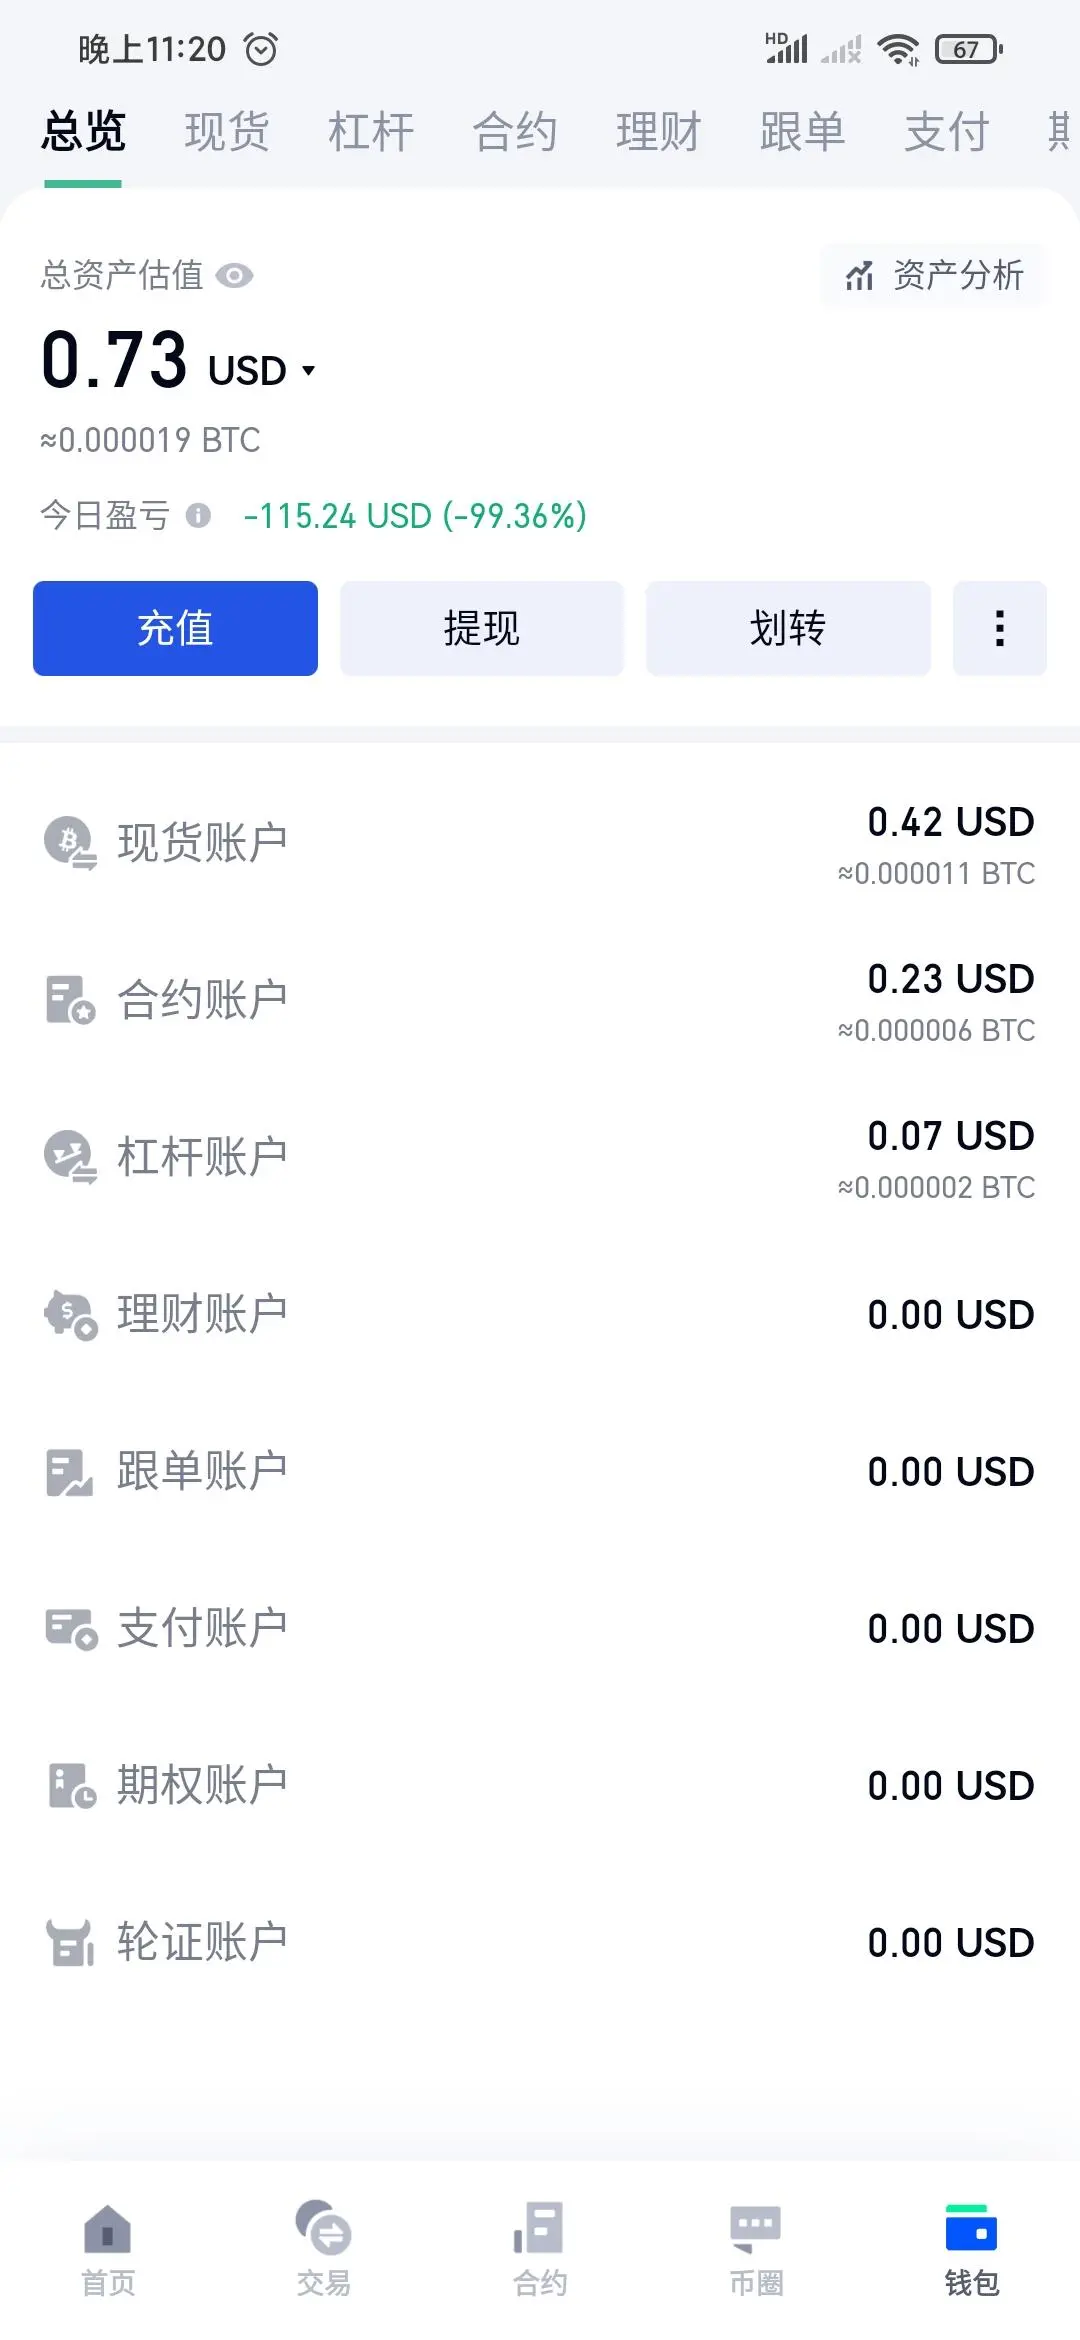Switch to the 杠杆 tab

[x=371, y=132]
